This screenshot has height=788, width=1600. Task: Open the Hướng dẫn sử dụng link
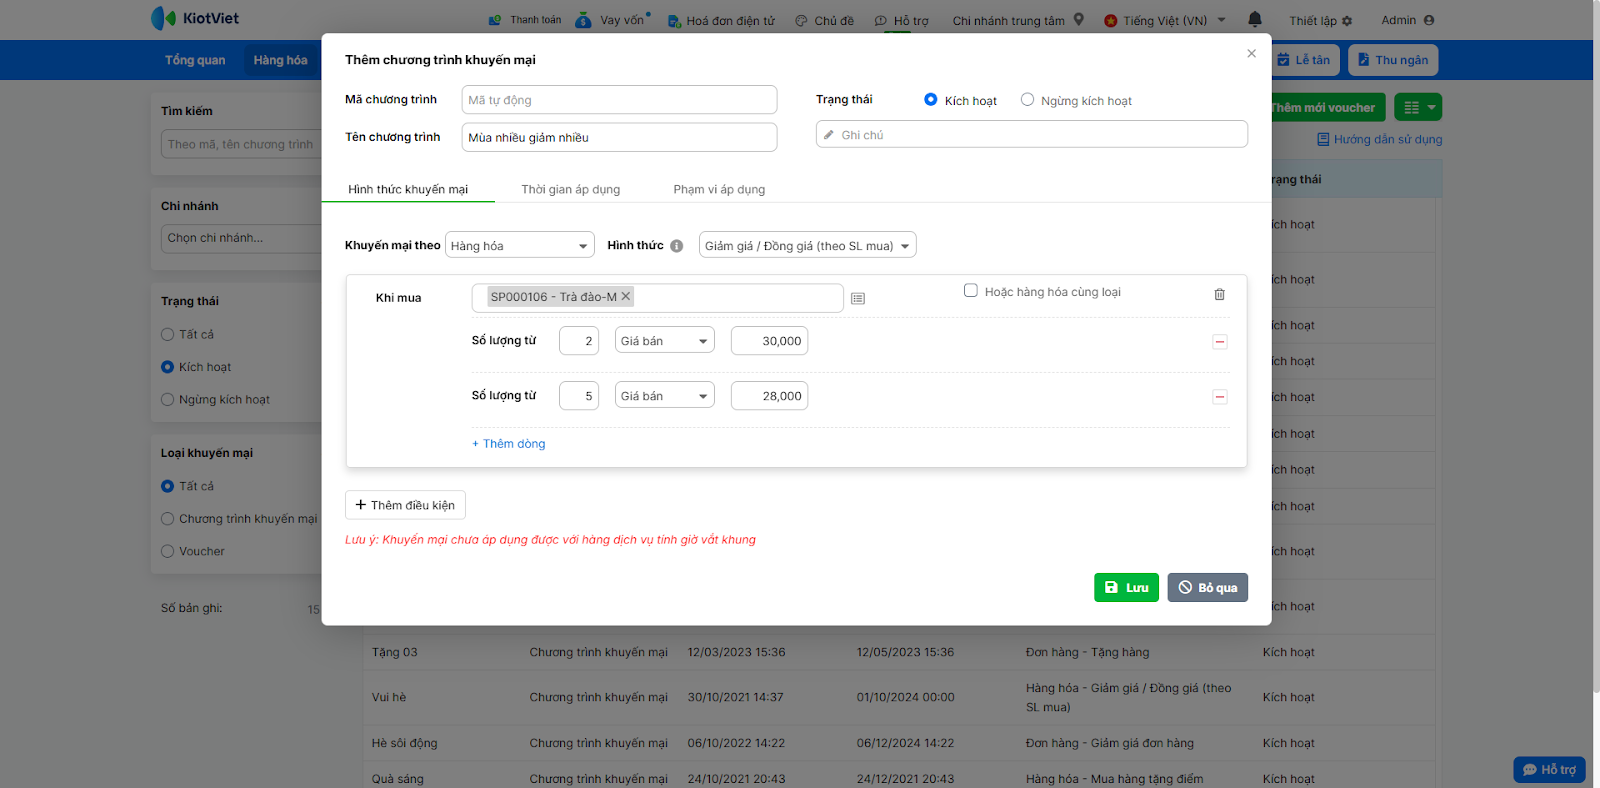[x=1379, y=140]
